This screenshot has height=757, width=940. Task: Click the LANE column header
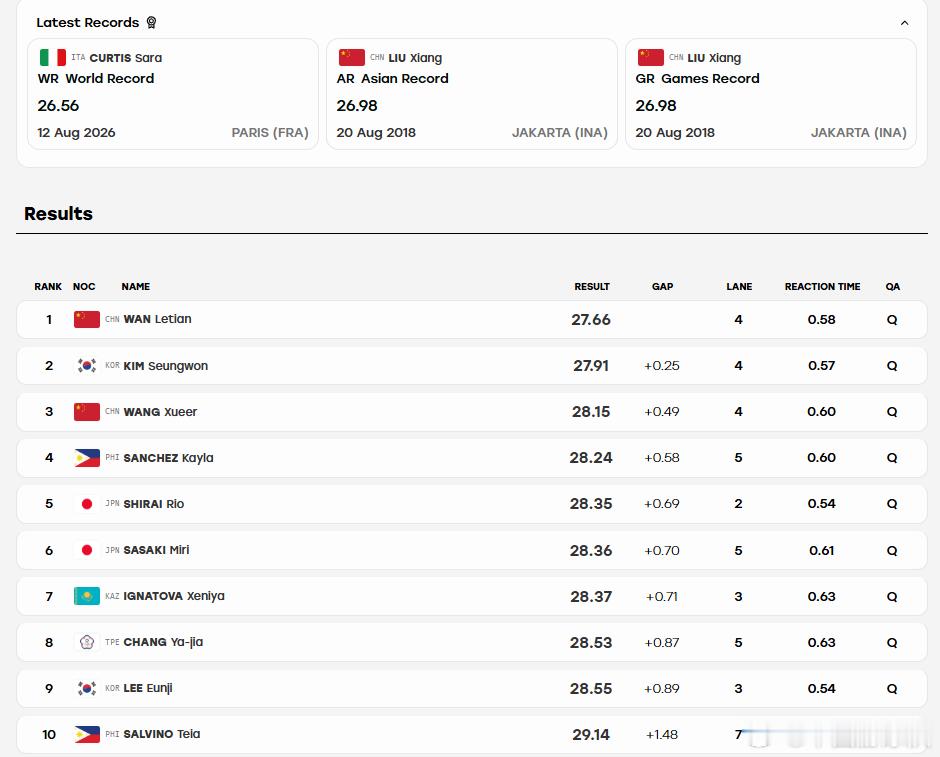coord(739,286)
